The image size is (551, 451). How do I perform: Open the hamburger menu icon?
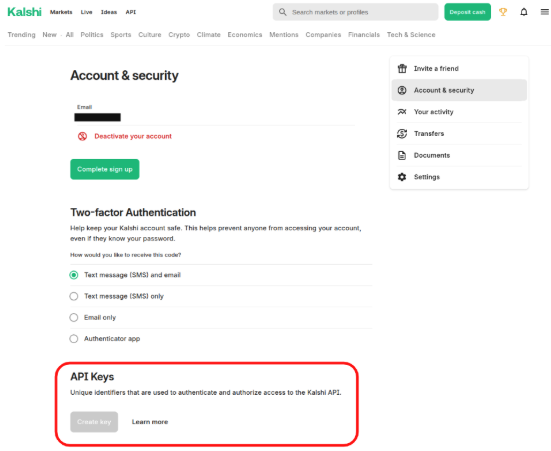[544, 12]
